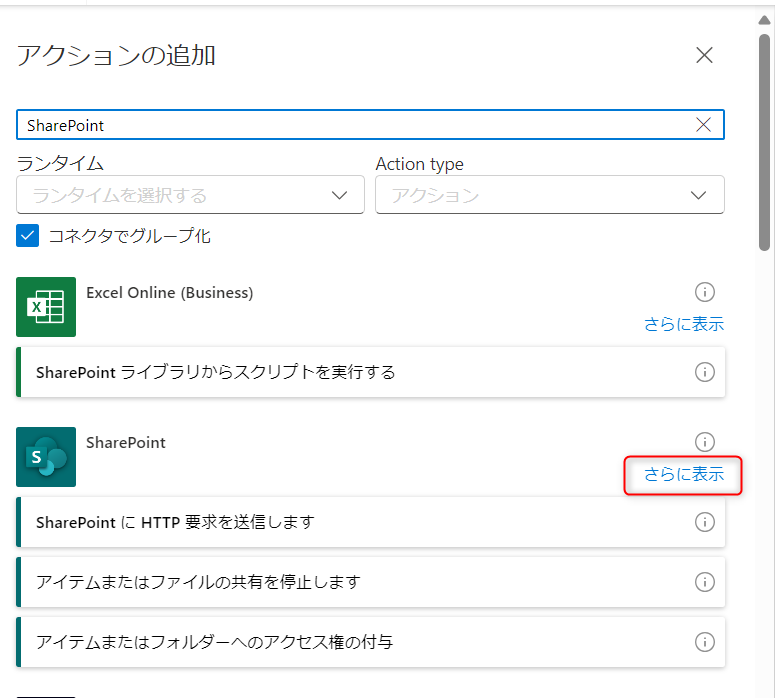Show info for the SharePoint connector
The height and width of the screenshot is (698, 775).
point(704,441)
